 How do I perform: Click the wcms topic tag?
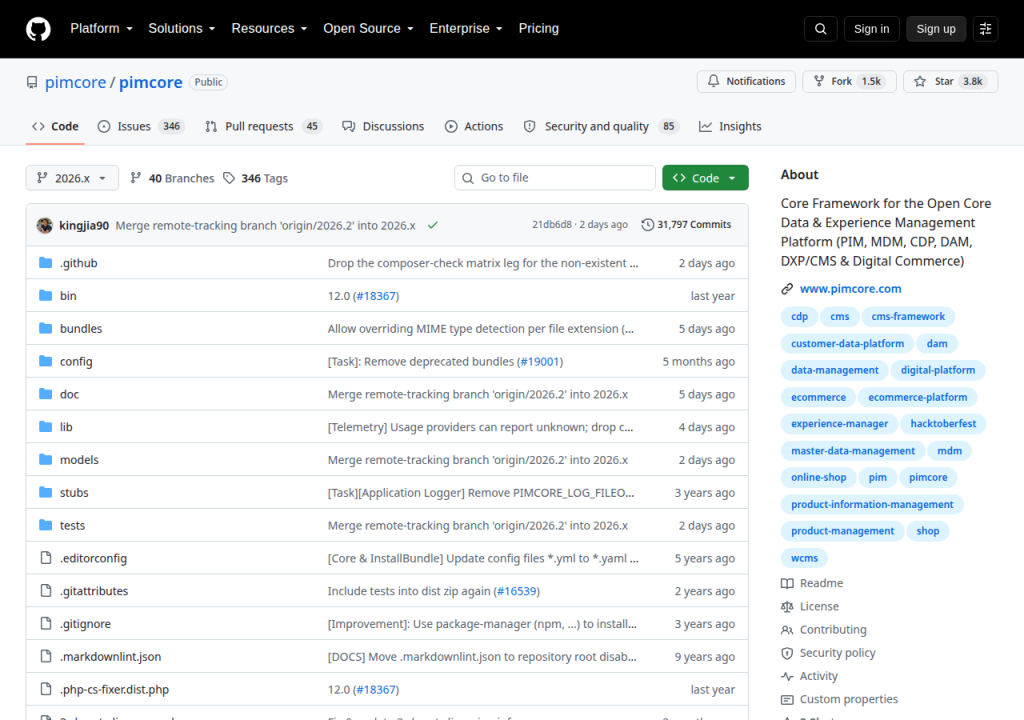(x=804, y=558)
